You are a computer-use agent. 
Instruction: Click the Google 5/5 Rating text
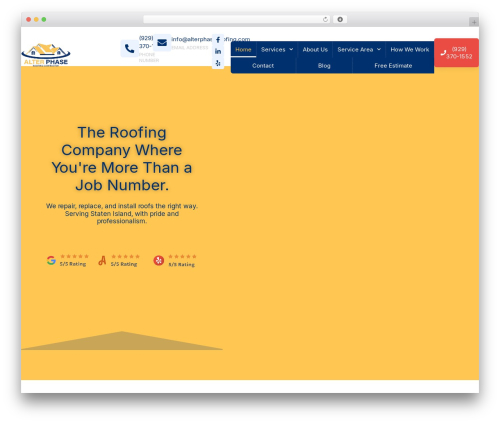point(73,264)
